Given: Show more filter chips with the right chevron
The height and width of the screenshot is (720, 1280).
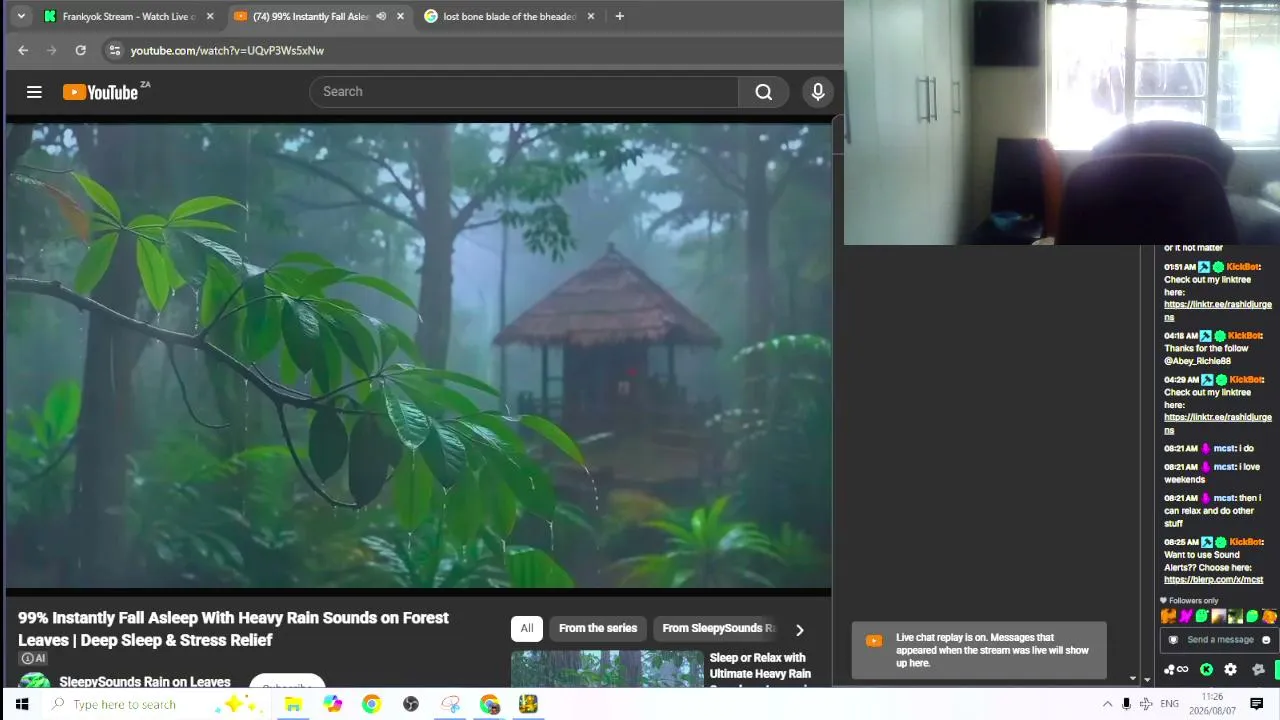Looking at the screenshot, I should click(799, 629).
